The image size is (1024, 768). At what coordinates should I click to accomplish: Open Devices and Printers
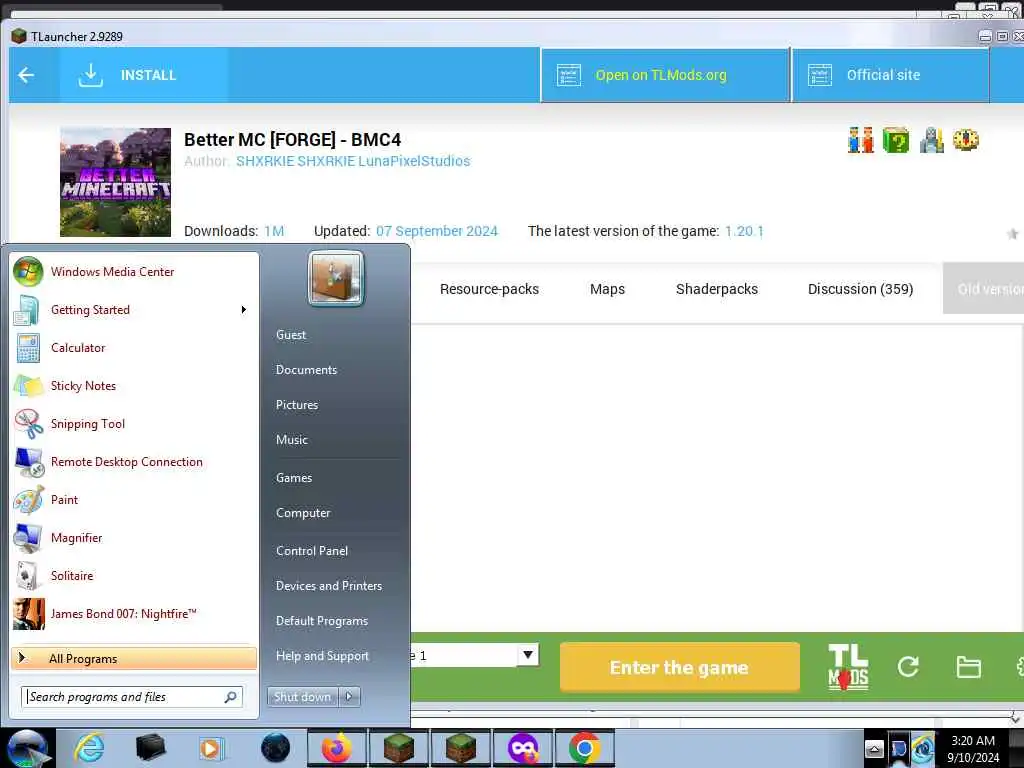(x=328, y=586)
